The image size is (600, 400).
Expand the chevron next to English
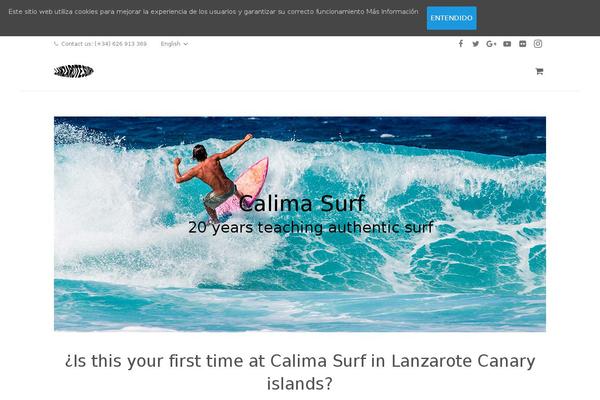[x=186, y=44]
